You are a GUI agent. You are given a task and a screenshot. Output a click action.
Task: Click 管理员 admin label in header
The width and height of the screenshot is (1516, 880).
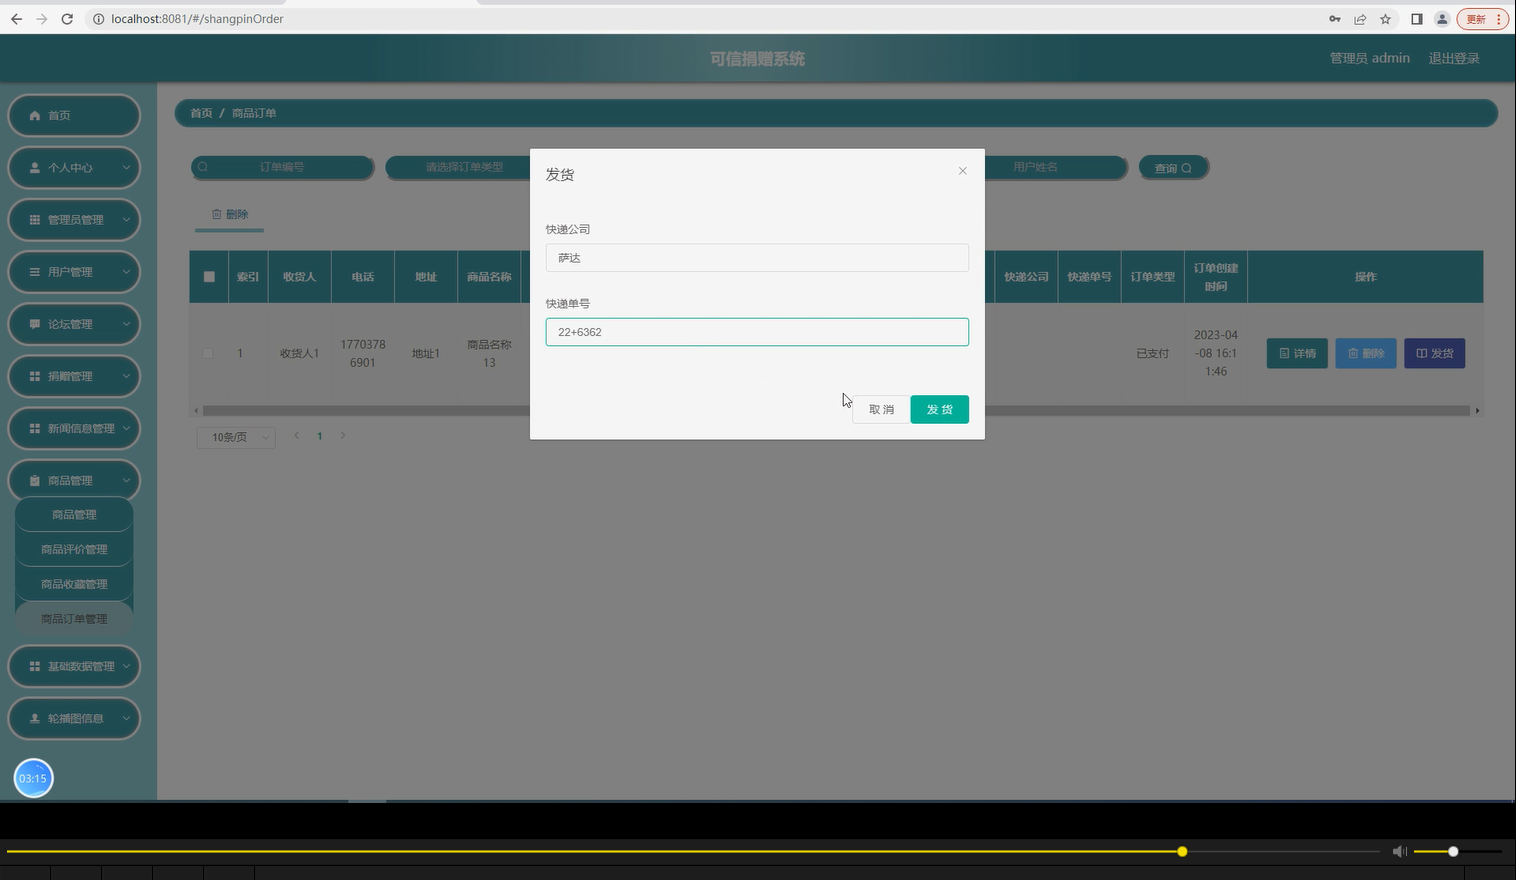[x=1369, y=58]
